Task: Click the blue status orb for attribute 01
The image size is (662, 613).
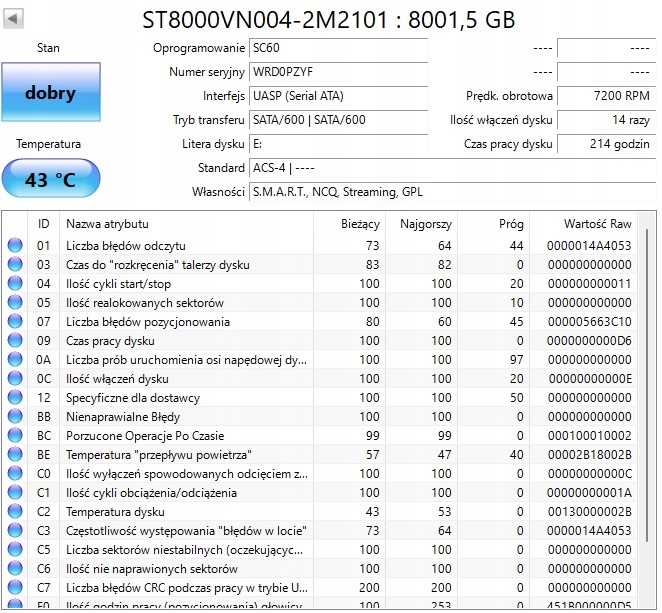Action: pyautogui.click(x=15, y=246)
